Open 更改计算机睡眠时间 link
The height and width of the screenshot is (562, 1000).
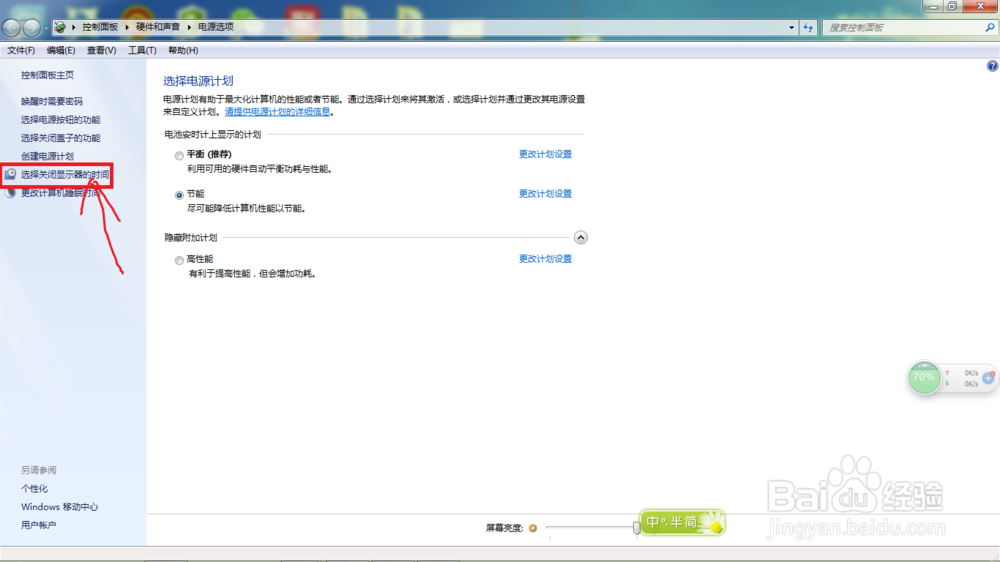coord(60,193)
